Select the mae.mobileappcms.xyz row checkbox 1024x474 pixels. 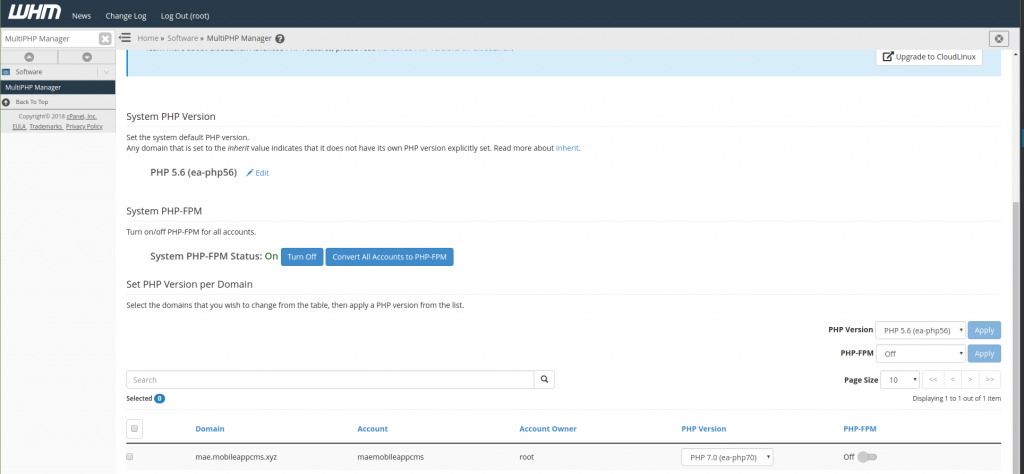130,457
